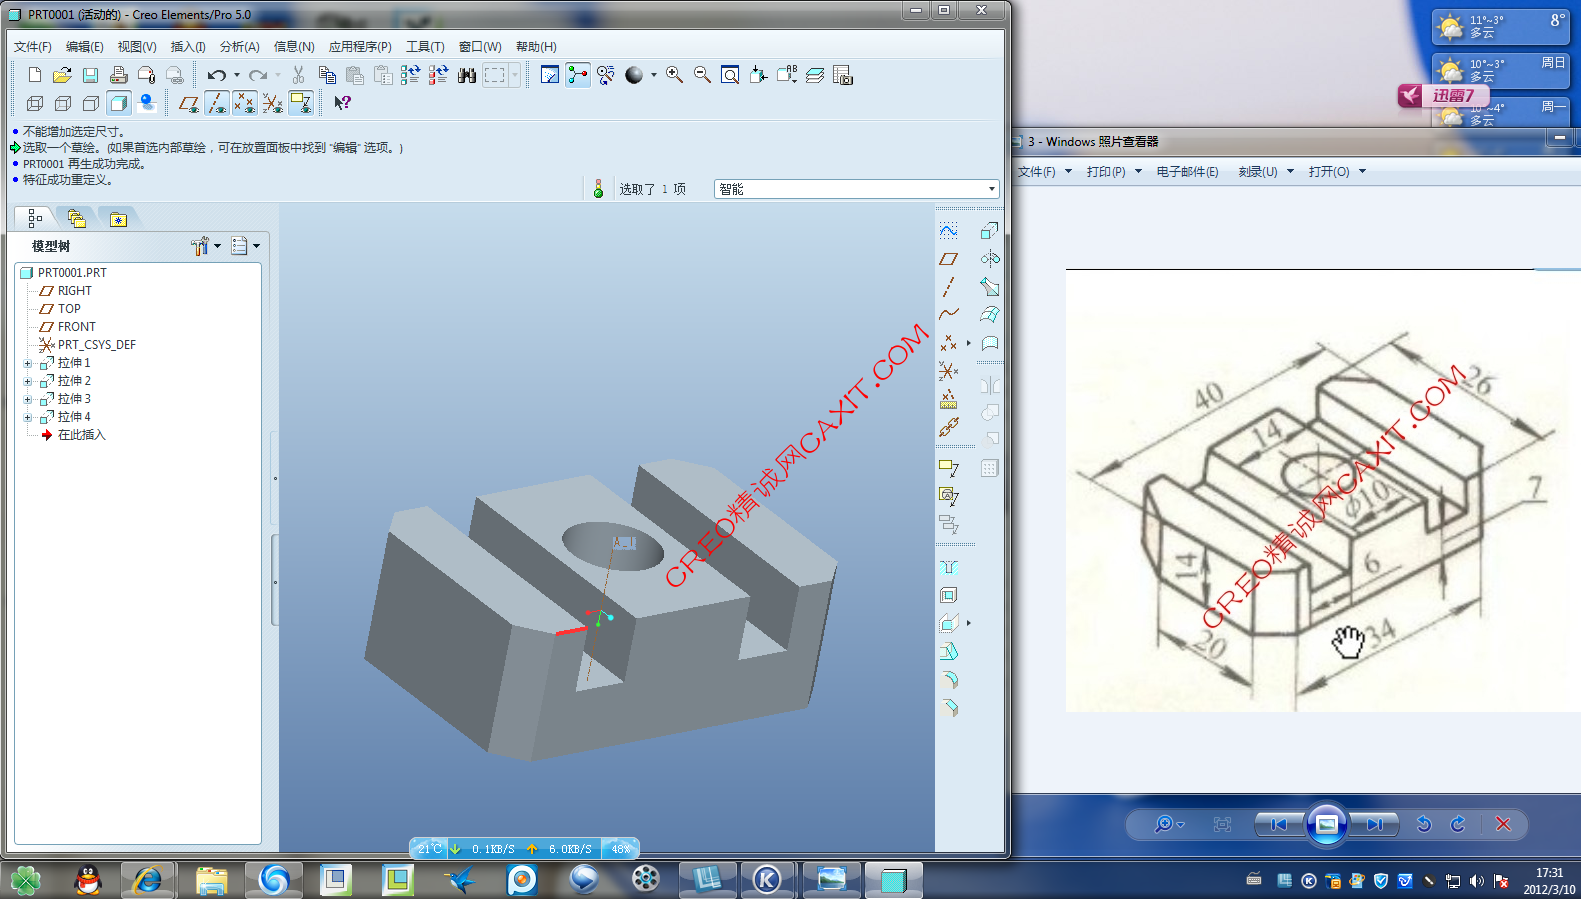The image size is (1581, 899).
Task: Toggle datum axes display
Action: coord(216,103)
